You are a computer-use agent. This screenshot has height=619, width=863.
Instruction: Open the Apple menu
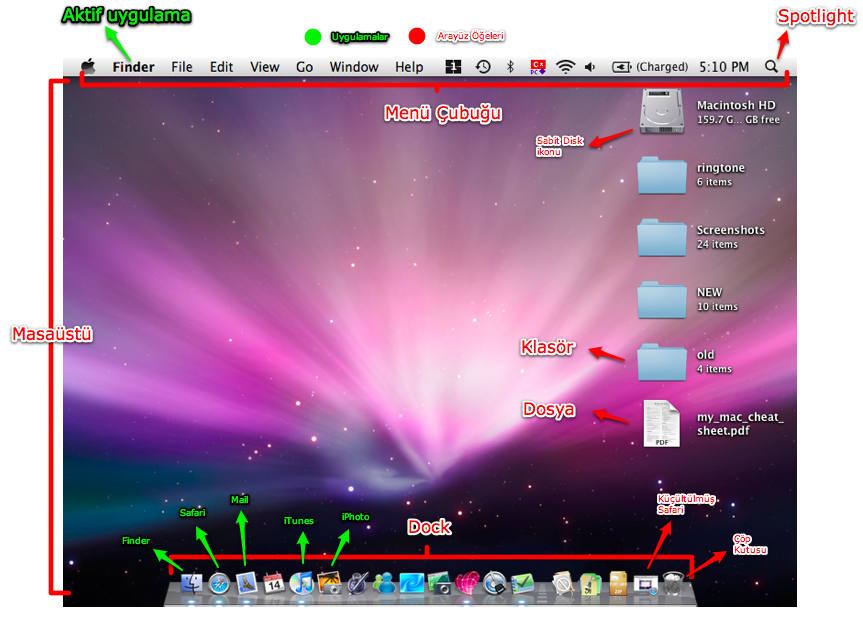[88, 67]
